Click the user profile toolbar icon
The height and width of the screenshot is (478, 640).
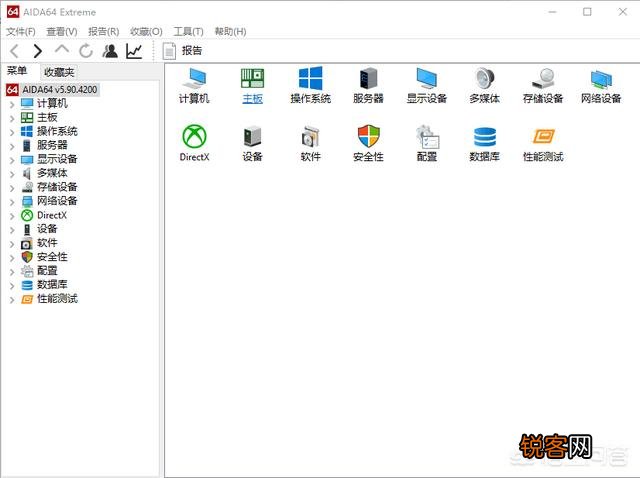coord(110,51)
